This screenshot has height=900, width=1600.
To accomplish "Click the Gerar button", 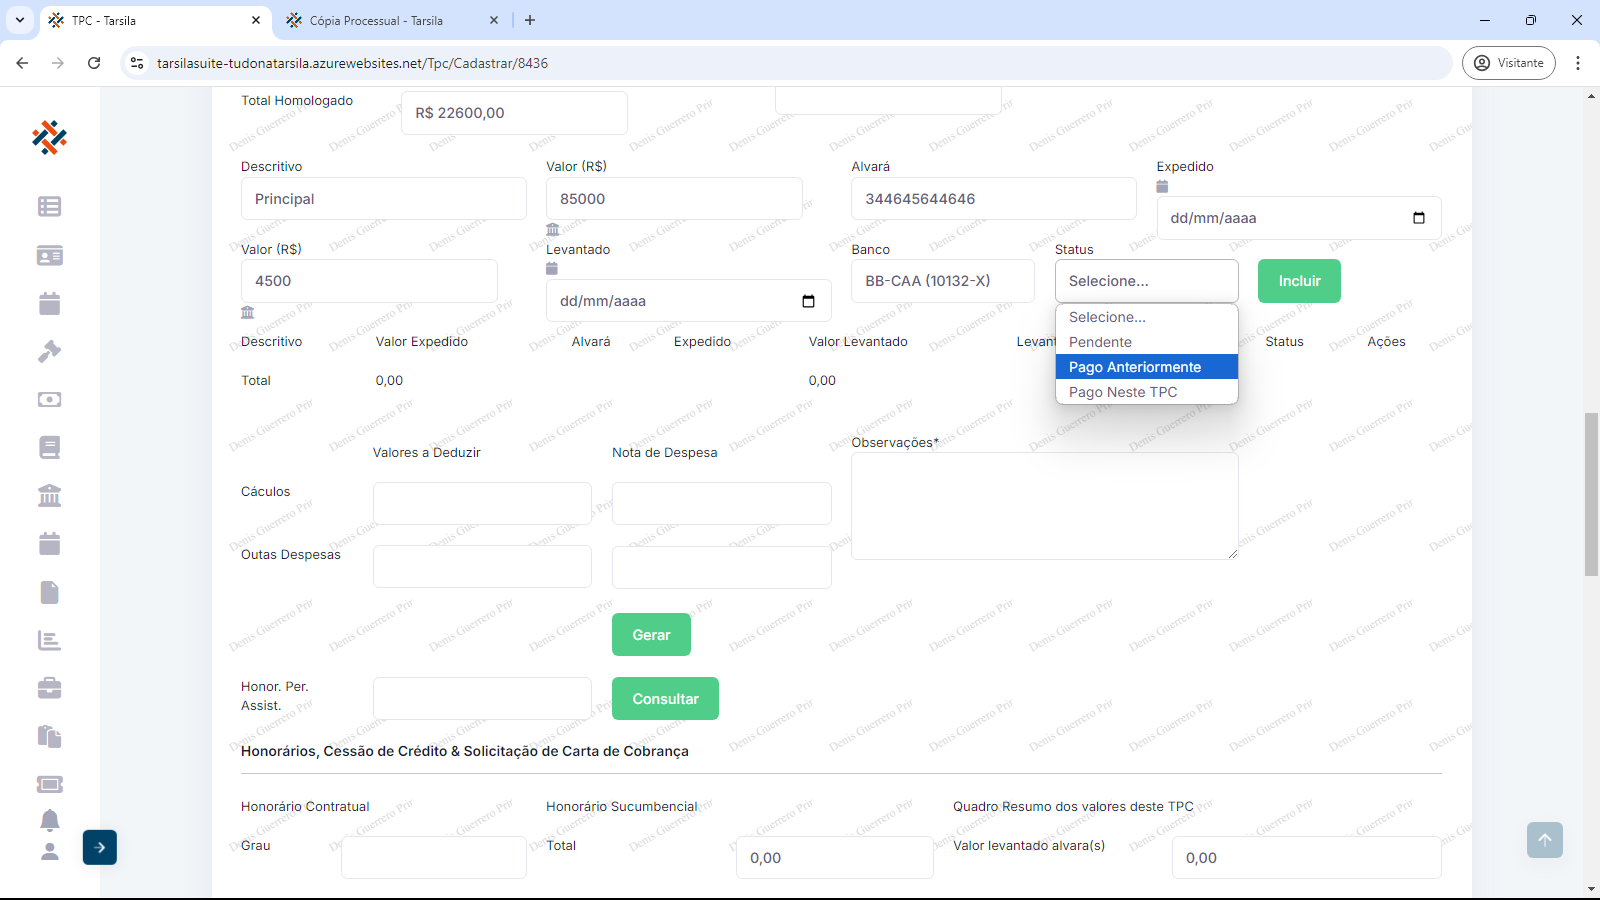I will pyautogui.click(x=651, y=635).
